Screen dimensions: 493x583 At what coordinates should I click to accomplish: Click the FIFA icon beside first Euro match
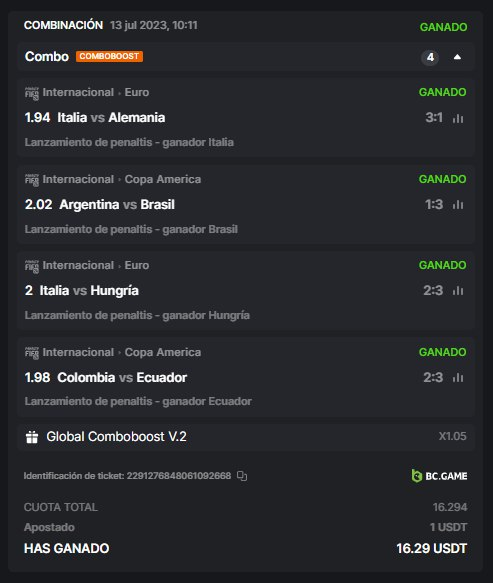(x=32, y=93)
